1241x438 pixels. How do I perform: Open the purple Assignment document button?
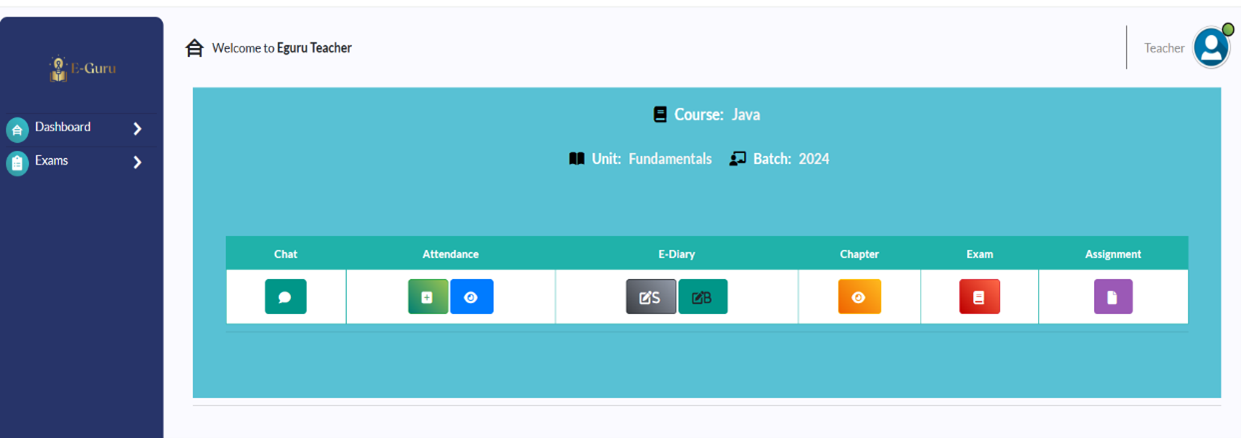(x=1112, y=297)
